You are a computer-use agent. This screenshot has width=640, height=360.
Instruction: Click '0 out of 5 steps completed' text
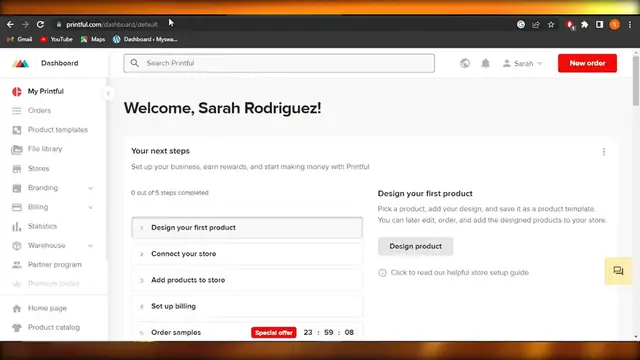coord(170,193)
